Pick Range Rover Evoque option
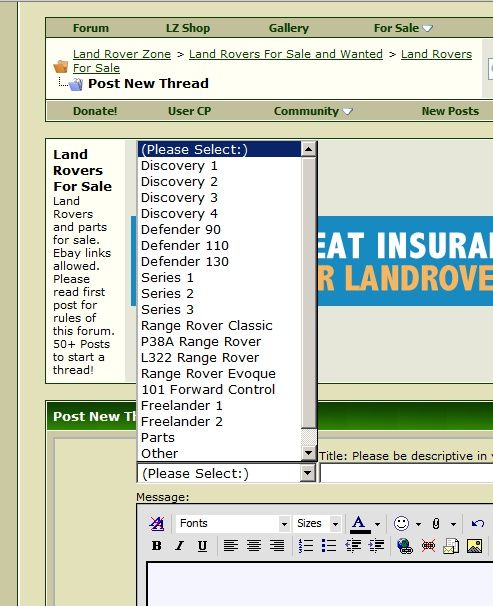The image size is (493, 606). click(219, 374)
